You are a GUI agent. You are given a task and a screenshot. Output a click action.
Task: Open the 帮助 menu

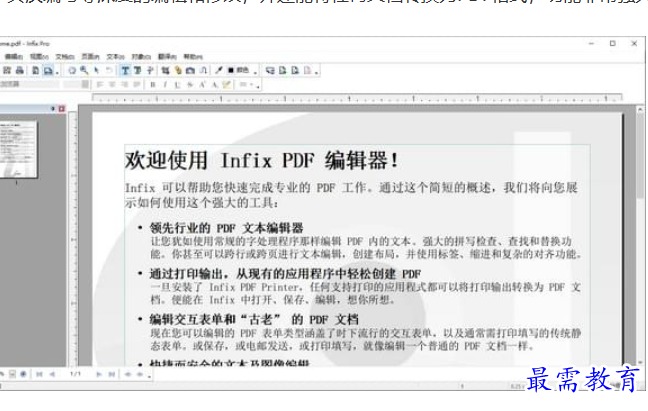[193, 57]
